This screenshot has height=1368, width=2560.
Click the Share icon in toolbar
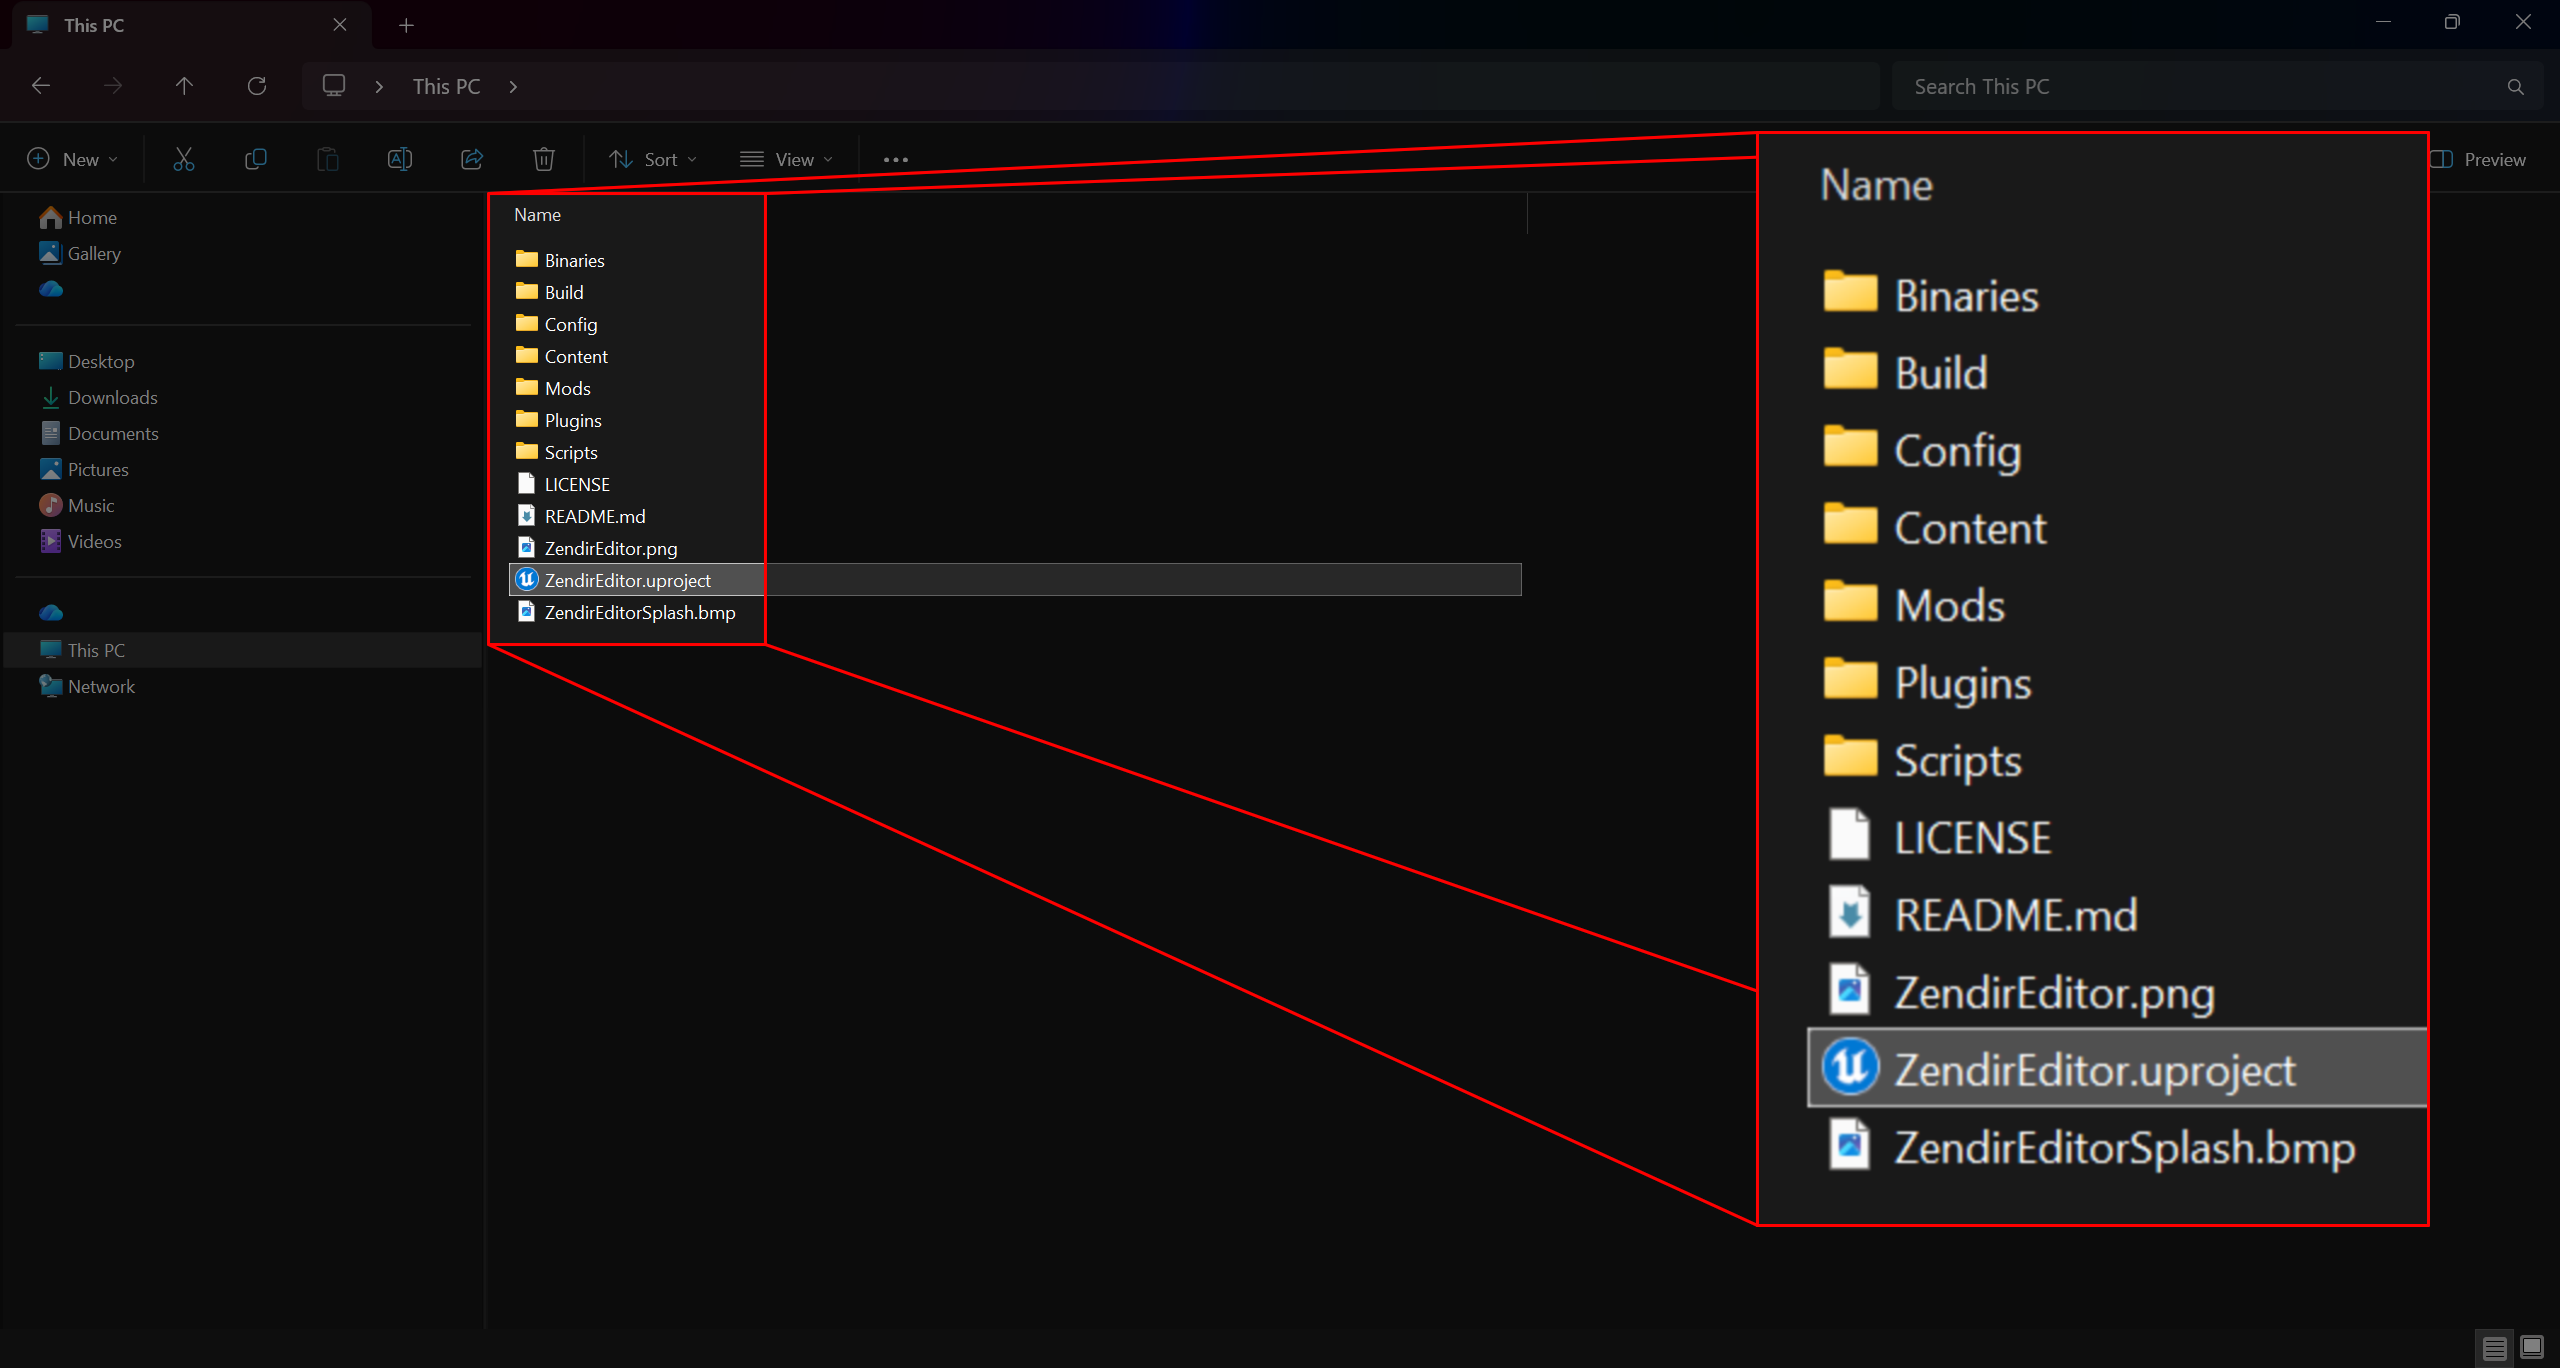(x=472, y=159)
